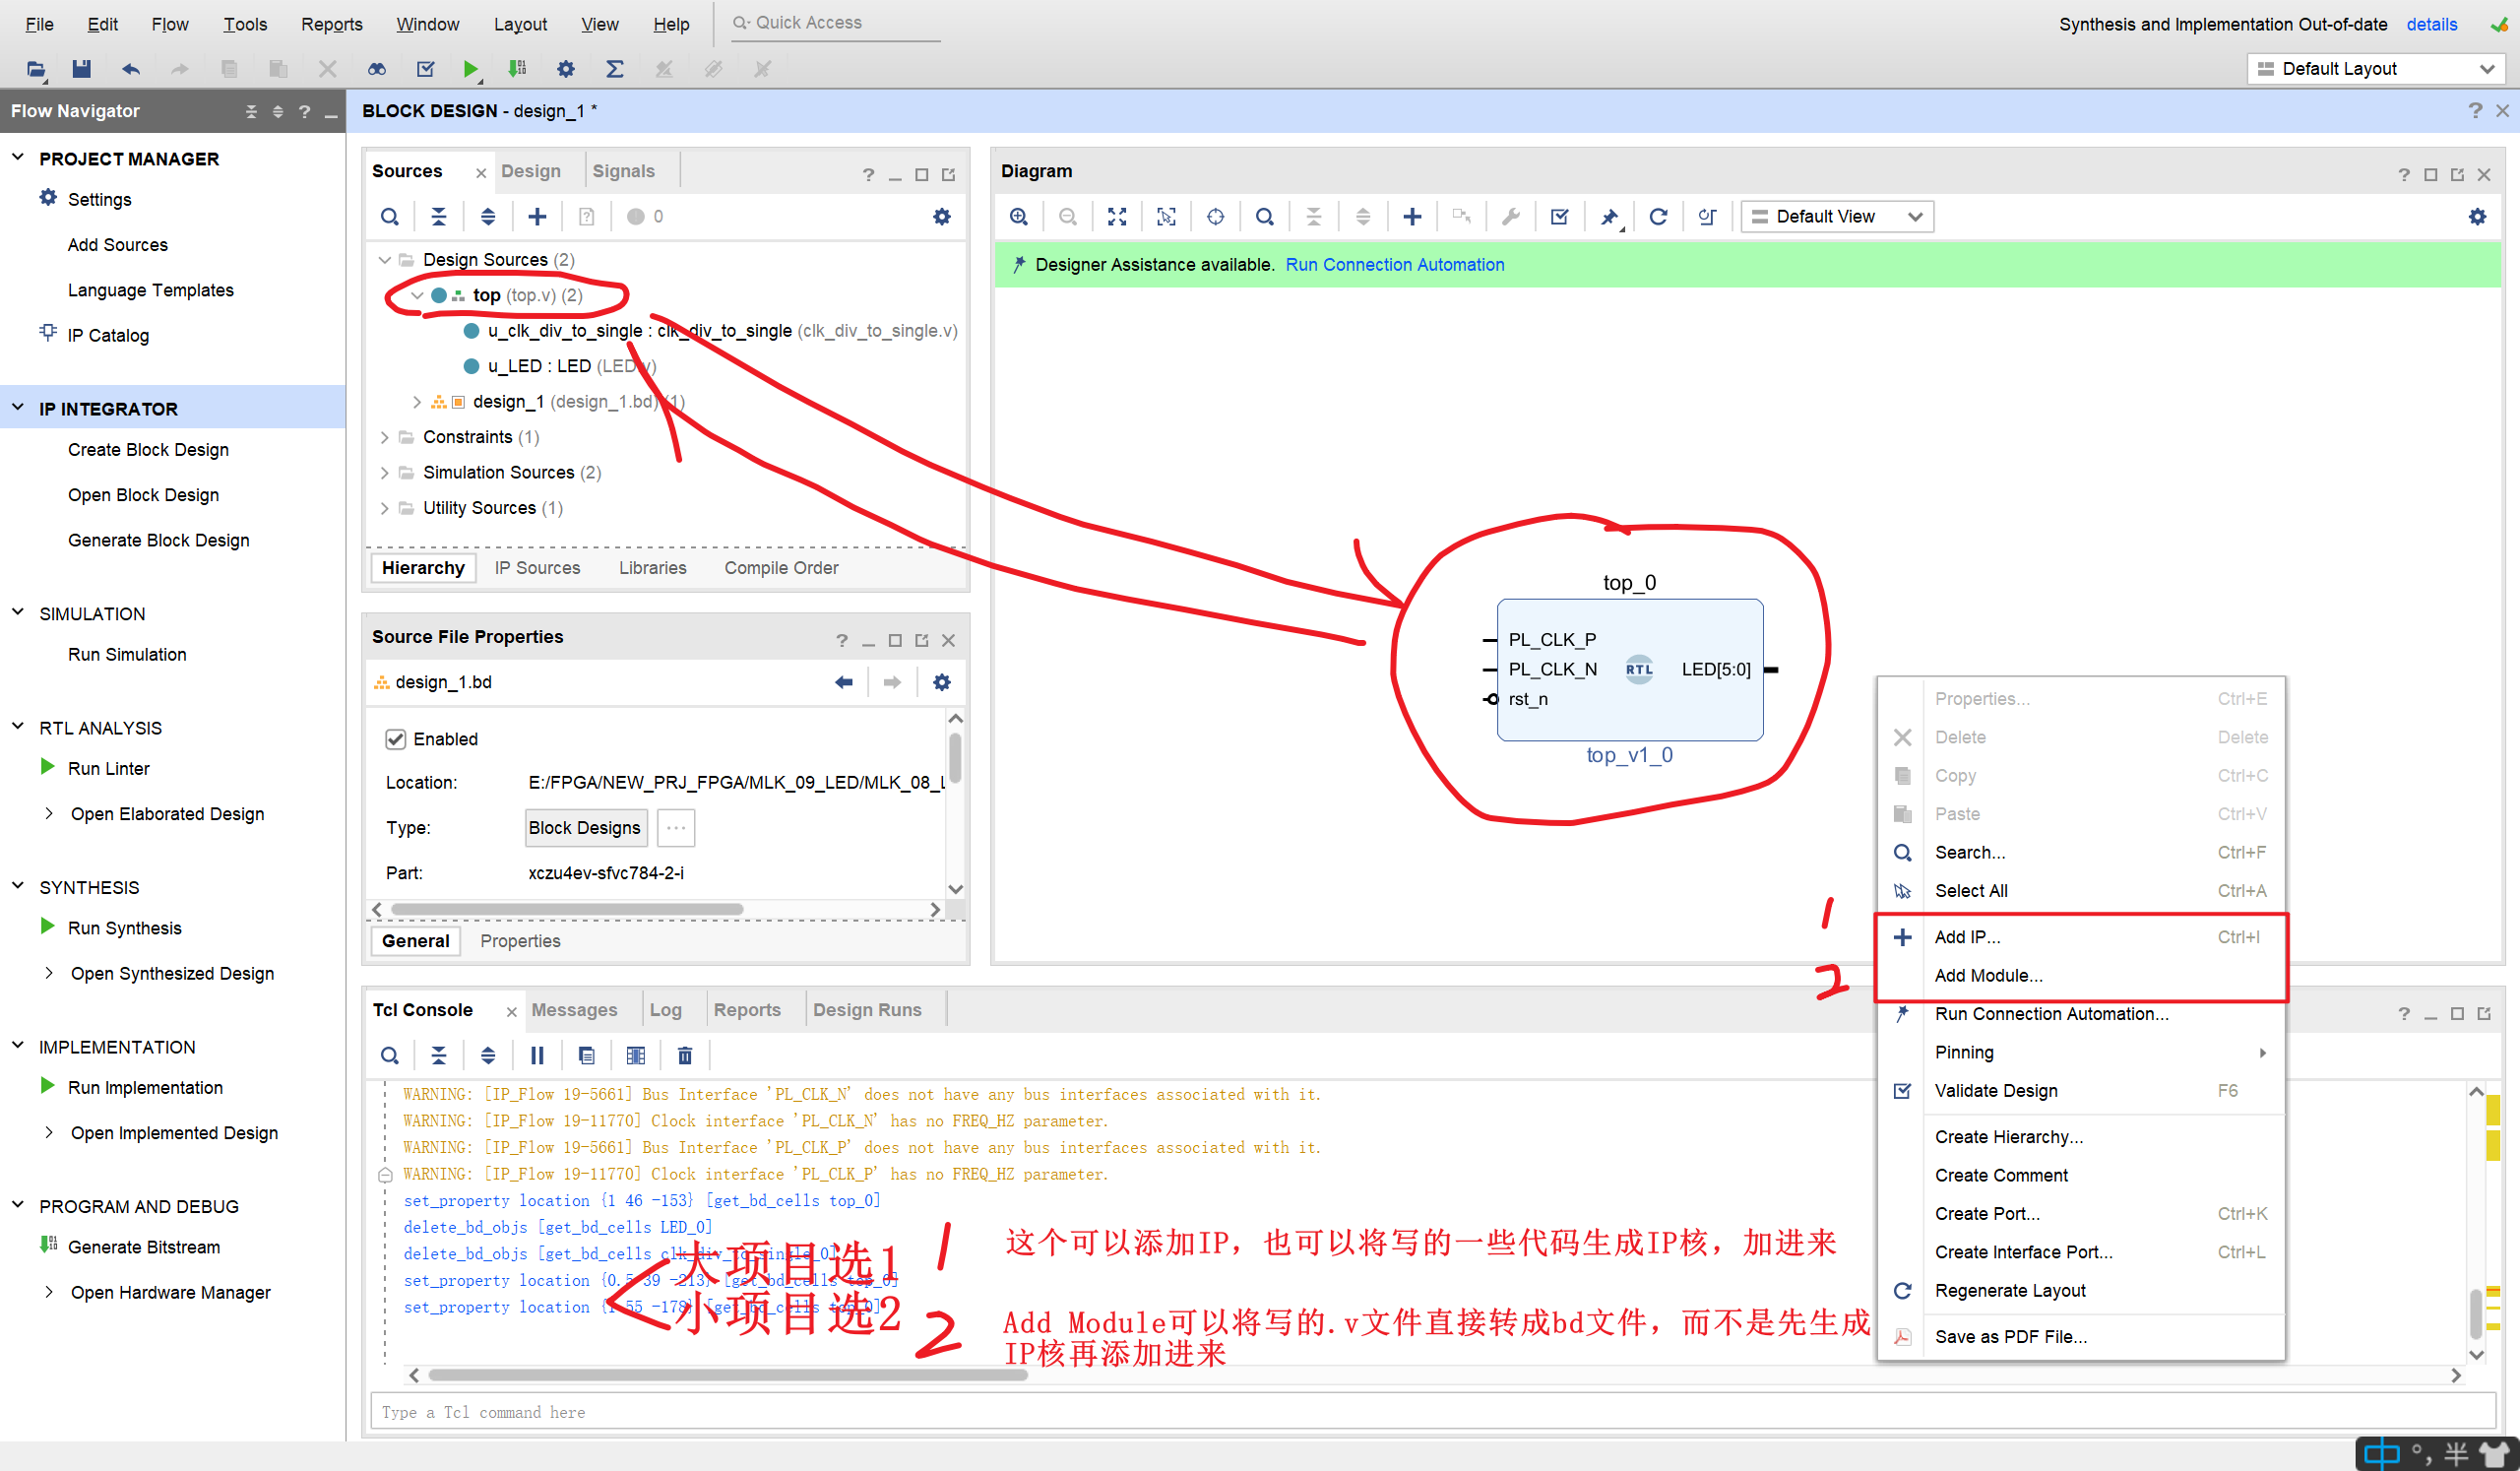Pause Tcl Console output
The height and width of the screenshot is (1471, 2520).
(537, 1056)
